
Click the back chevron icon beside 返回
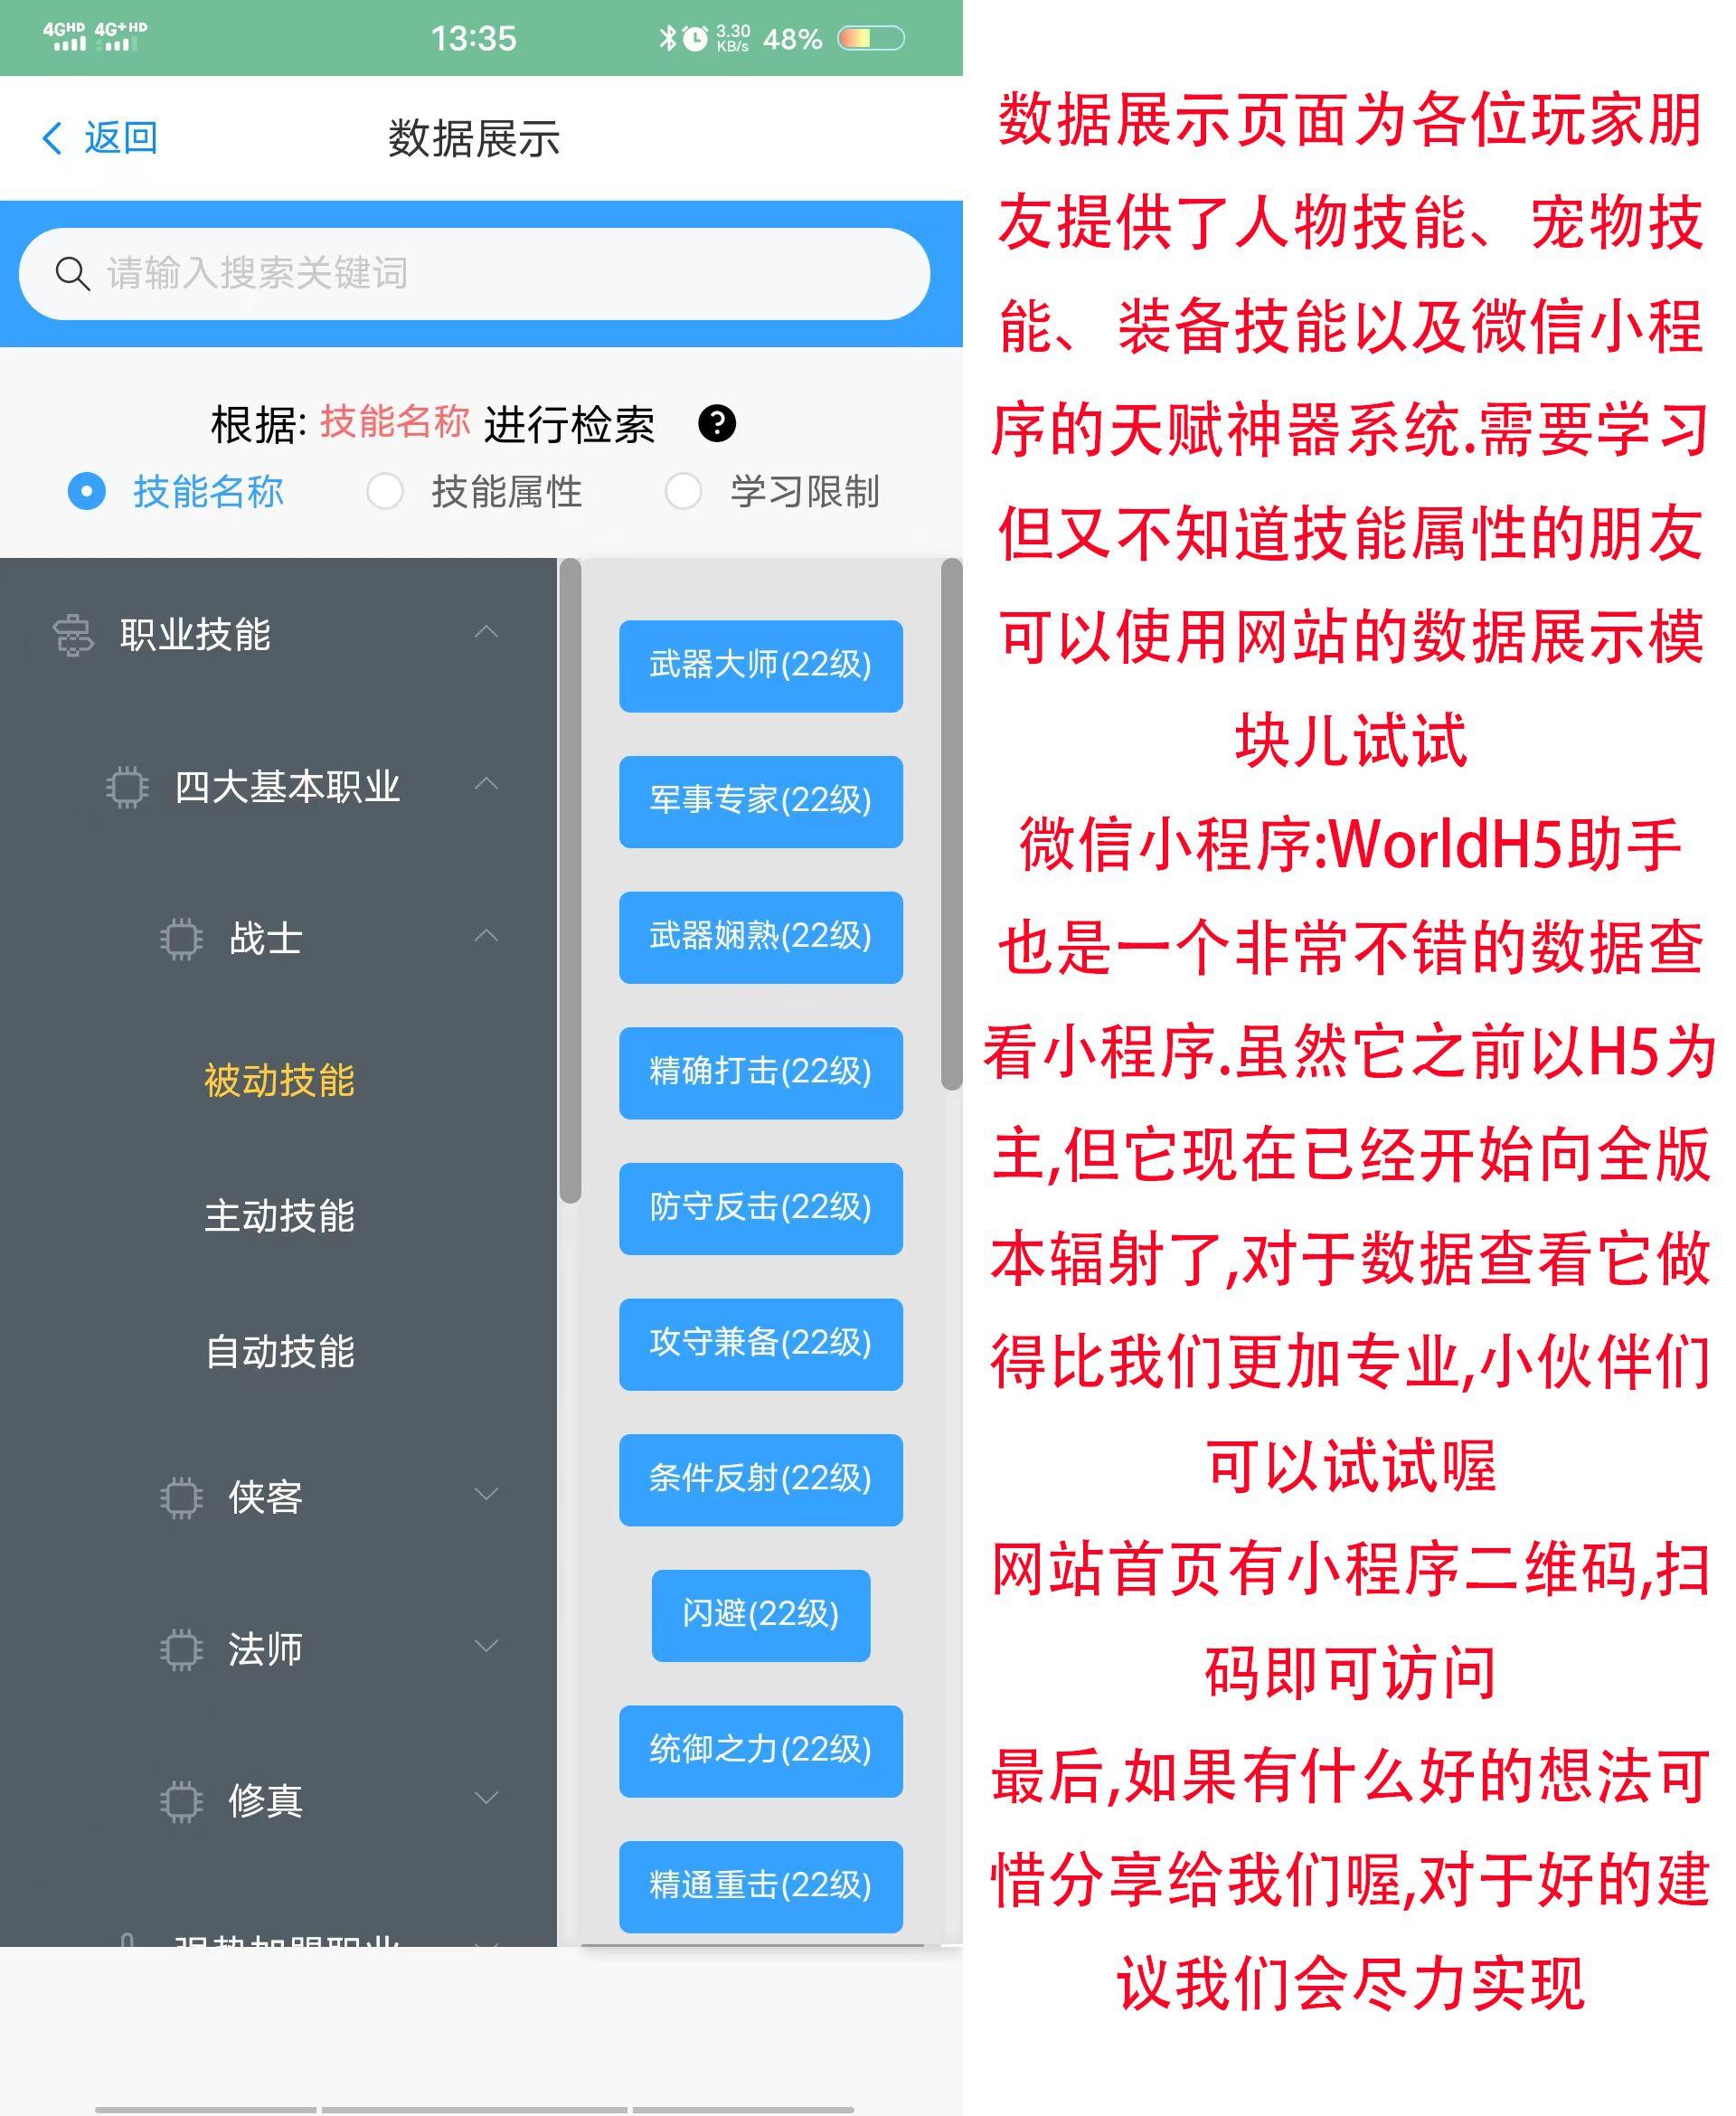tap(52, 138)
